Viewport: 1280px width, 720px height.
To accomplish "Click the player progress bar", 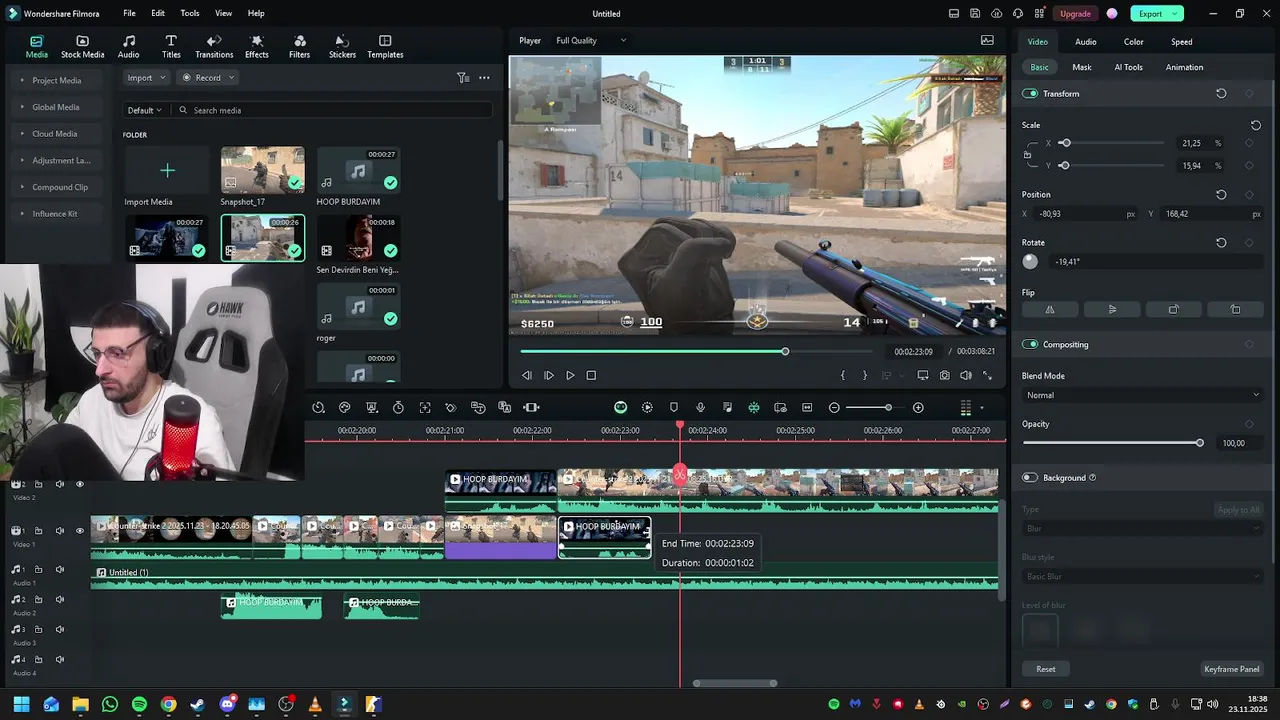I will (x=696, y=351).
